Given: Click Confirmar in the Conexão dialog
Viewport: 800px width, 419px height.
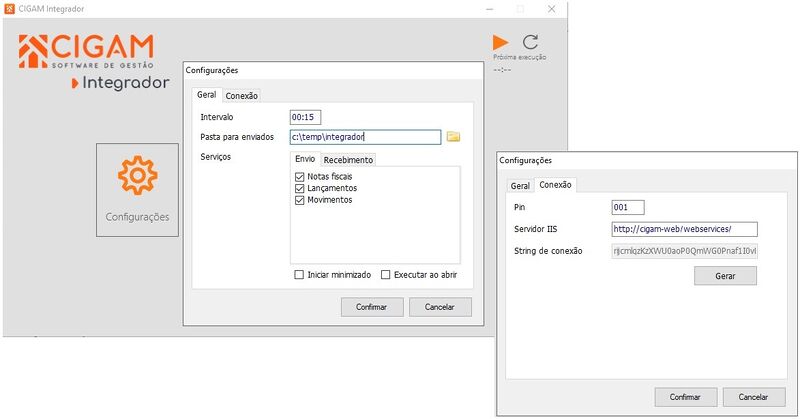Looking at the screenshot, I should point(686,397).
